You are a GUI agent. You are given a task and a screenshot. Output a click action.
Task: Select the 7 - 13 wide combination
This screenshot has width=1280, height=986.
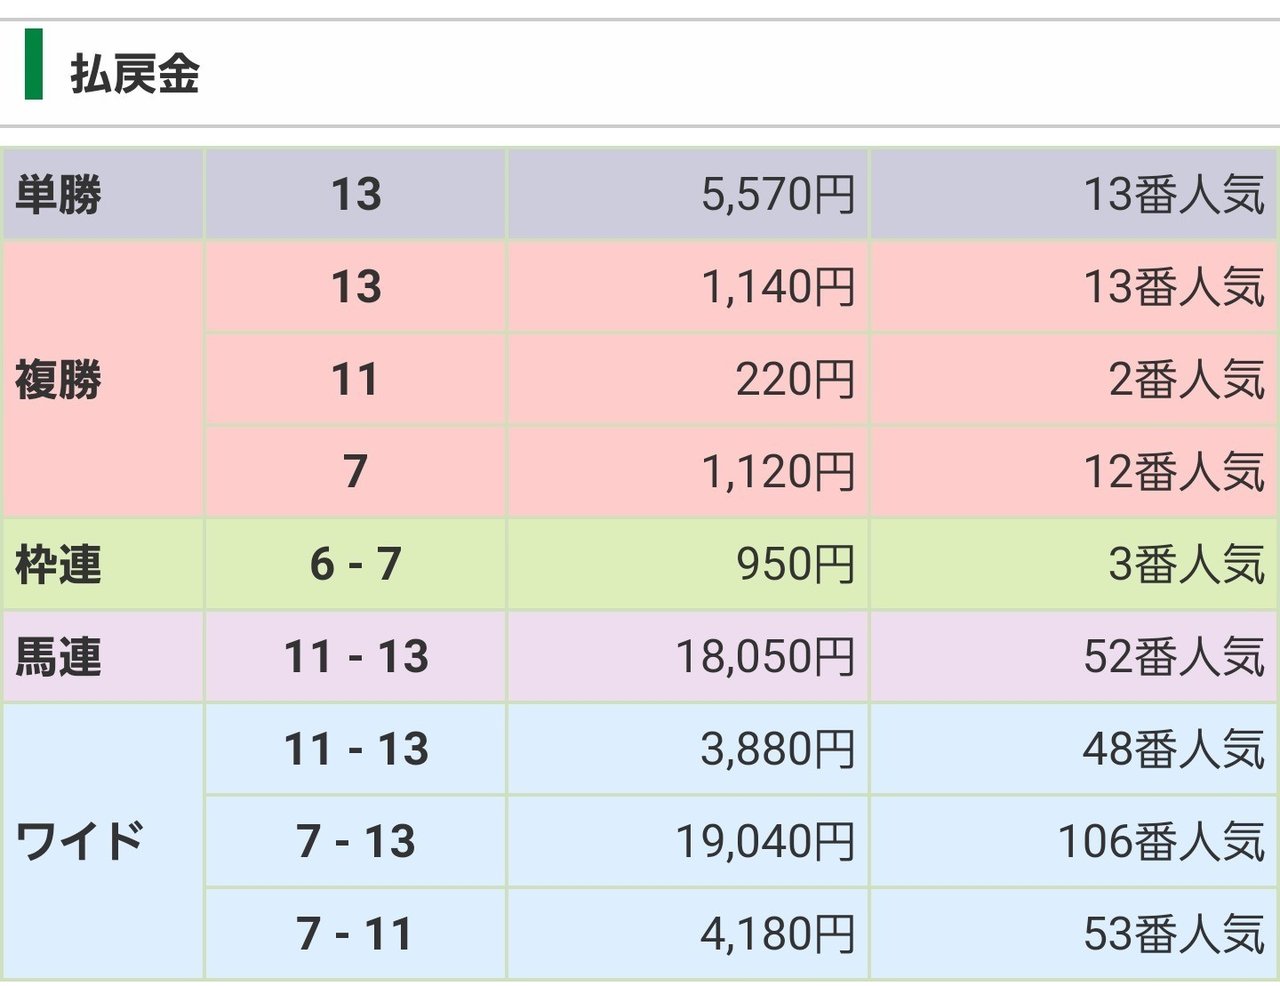pyautogui.click(x=356, y=842)
